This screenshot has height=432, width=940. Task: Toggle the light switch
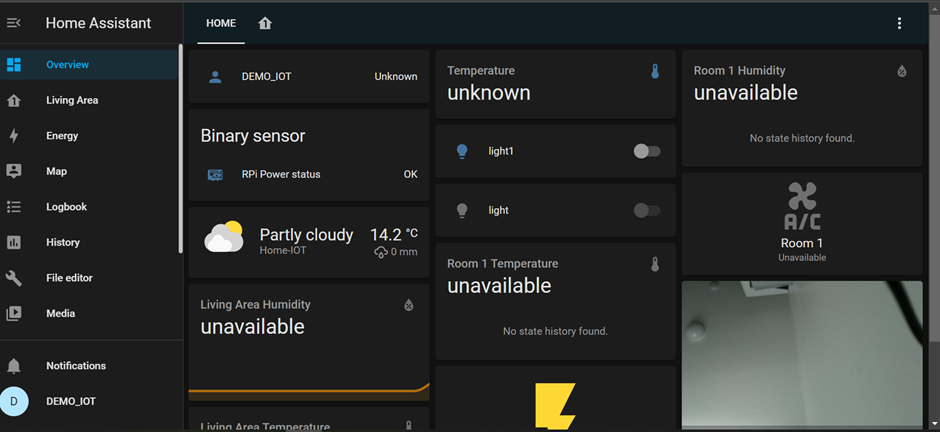(x=647, y=210)
